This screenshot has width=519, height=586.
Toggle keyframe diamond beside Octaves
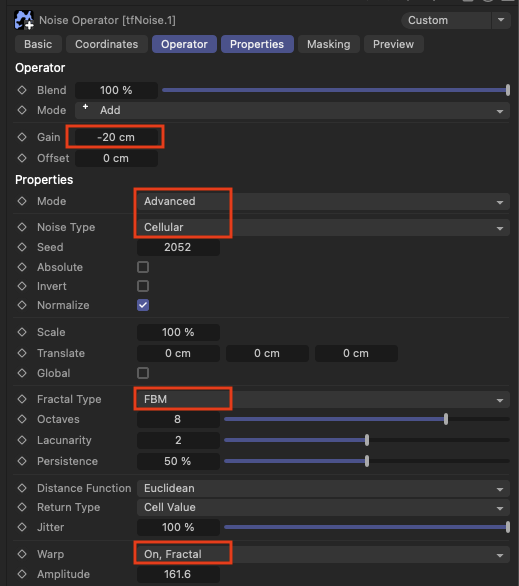[22, 419]
